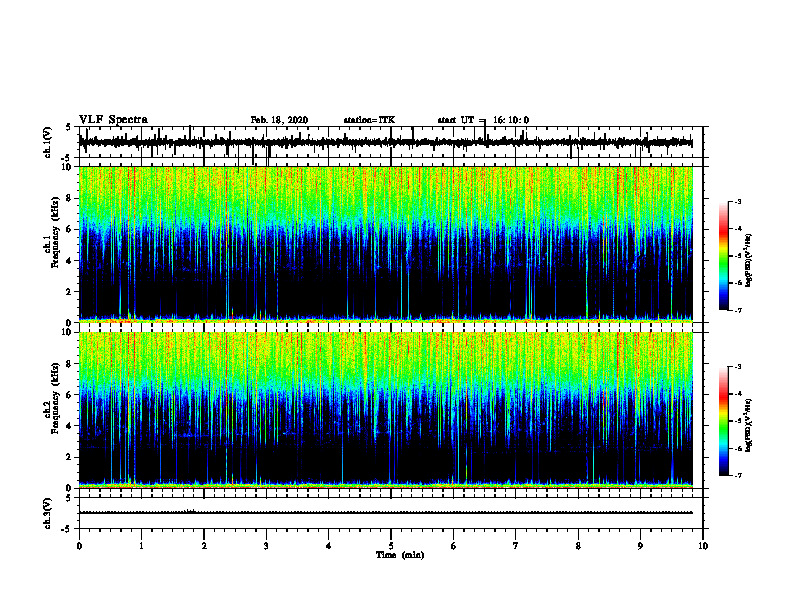Click the ch.1 frequency axis "8" tick label
Image resolution: width=792 pixels, height=612 pixels.
70,198
